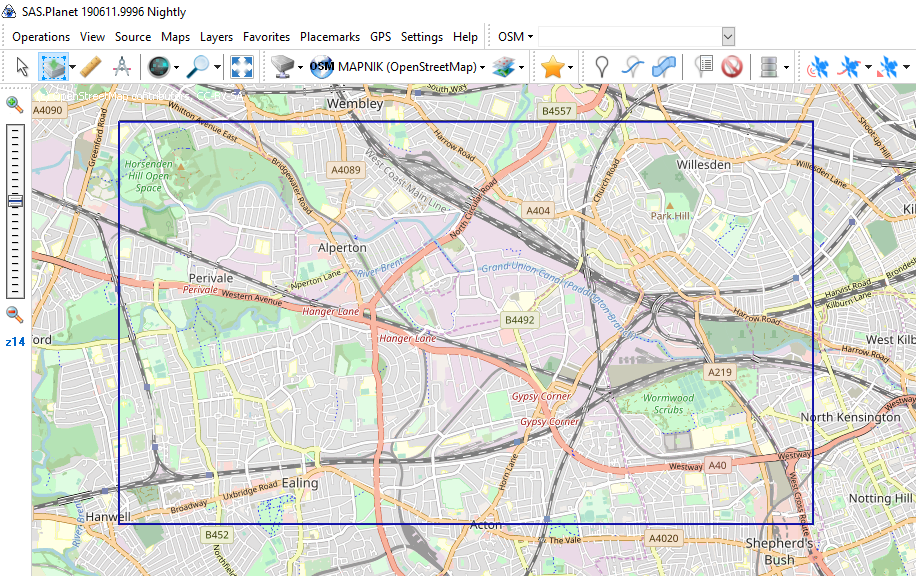Add a new polygon placemark
The image size is (916, 576).
664,67
